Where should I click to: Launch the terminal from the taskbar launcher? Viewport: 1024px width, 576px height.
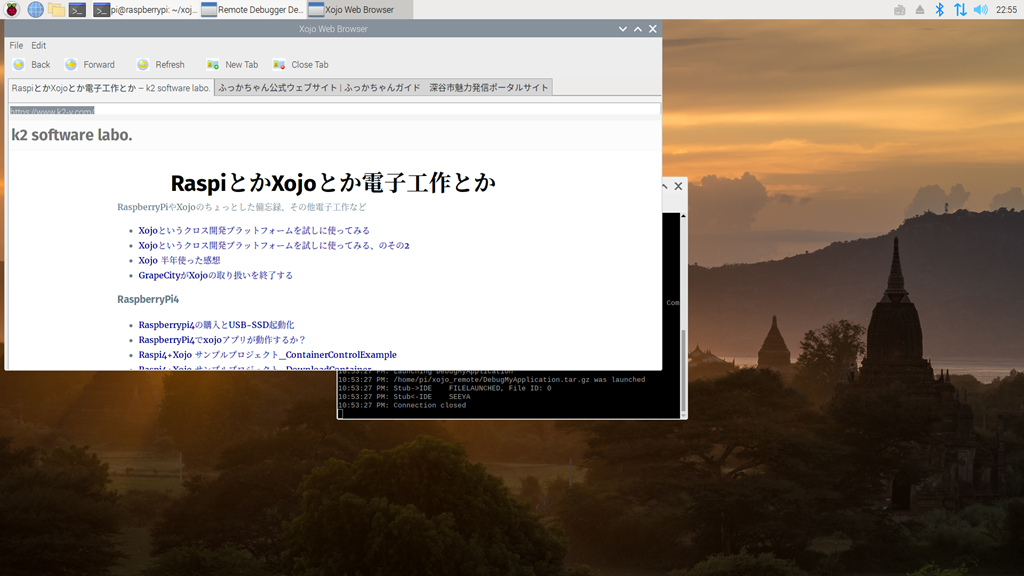[x=77, y=9]
